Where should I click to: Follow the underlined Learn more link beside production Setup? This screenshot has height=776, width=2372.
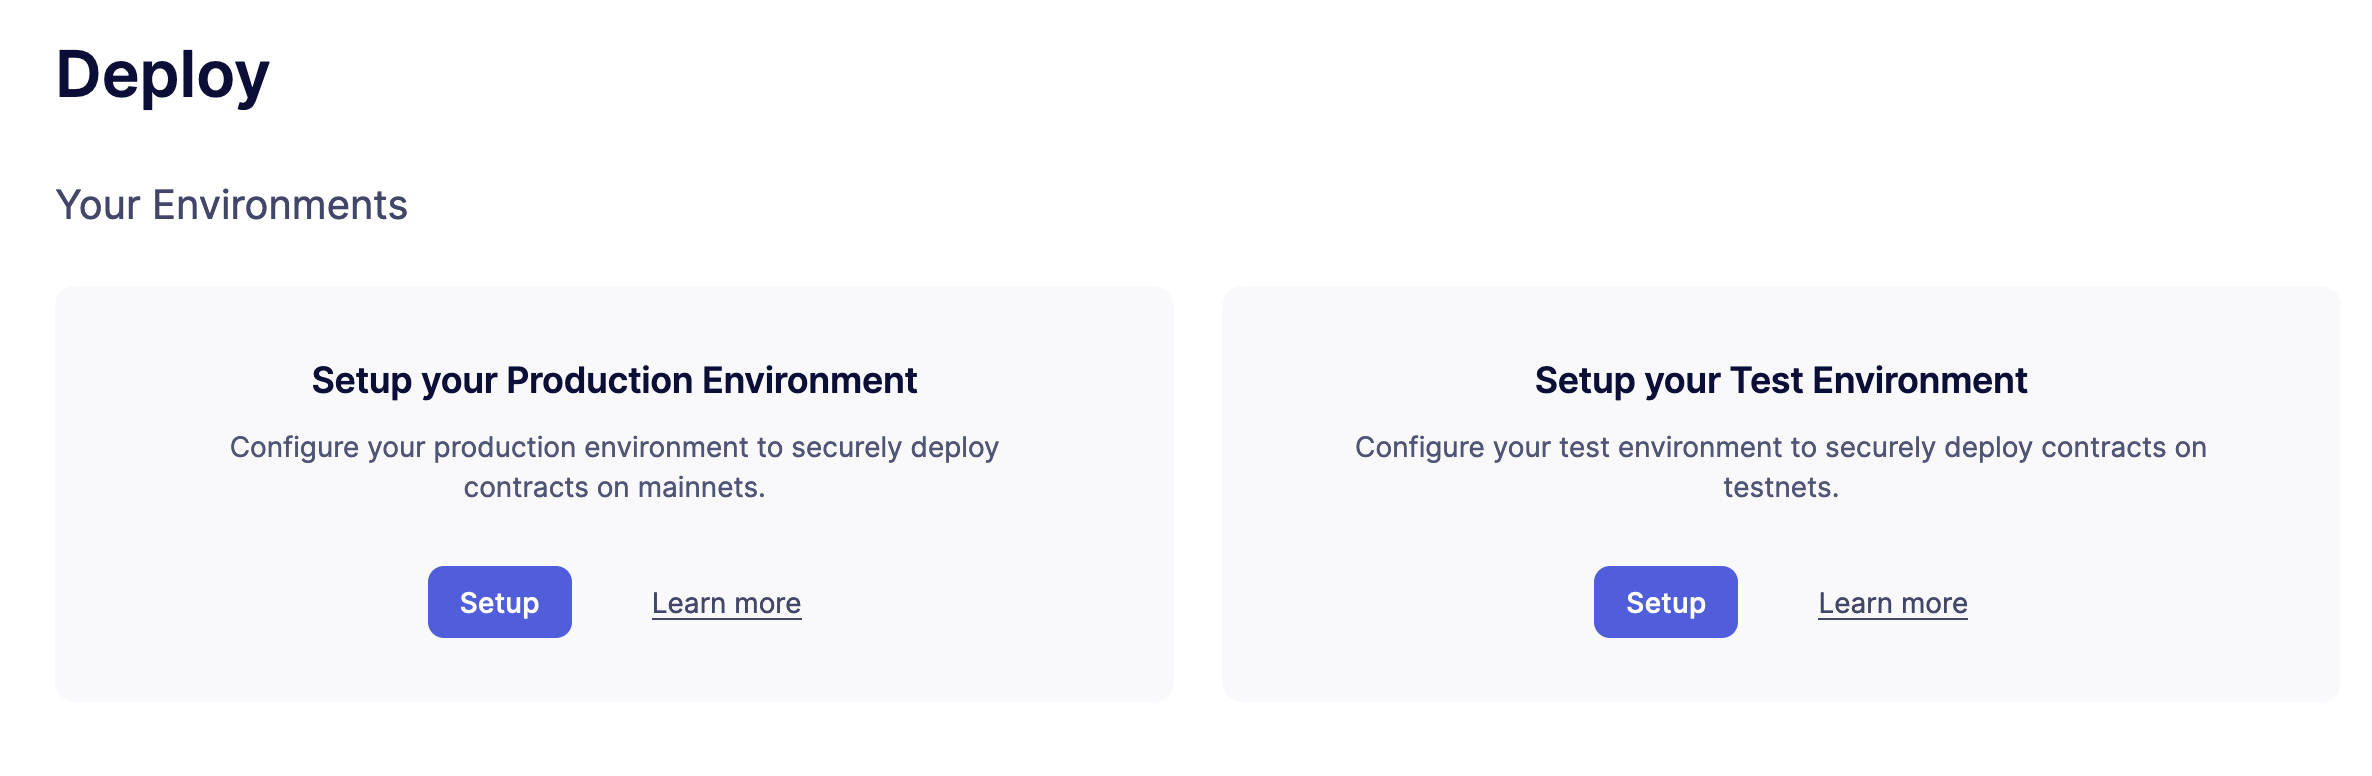pos(726,601)
